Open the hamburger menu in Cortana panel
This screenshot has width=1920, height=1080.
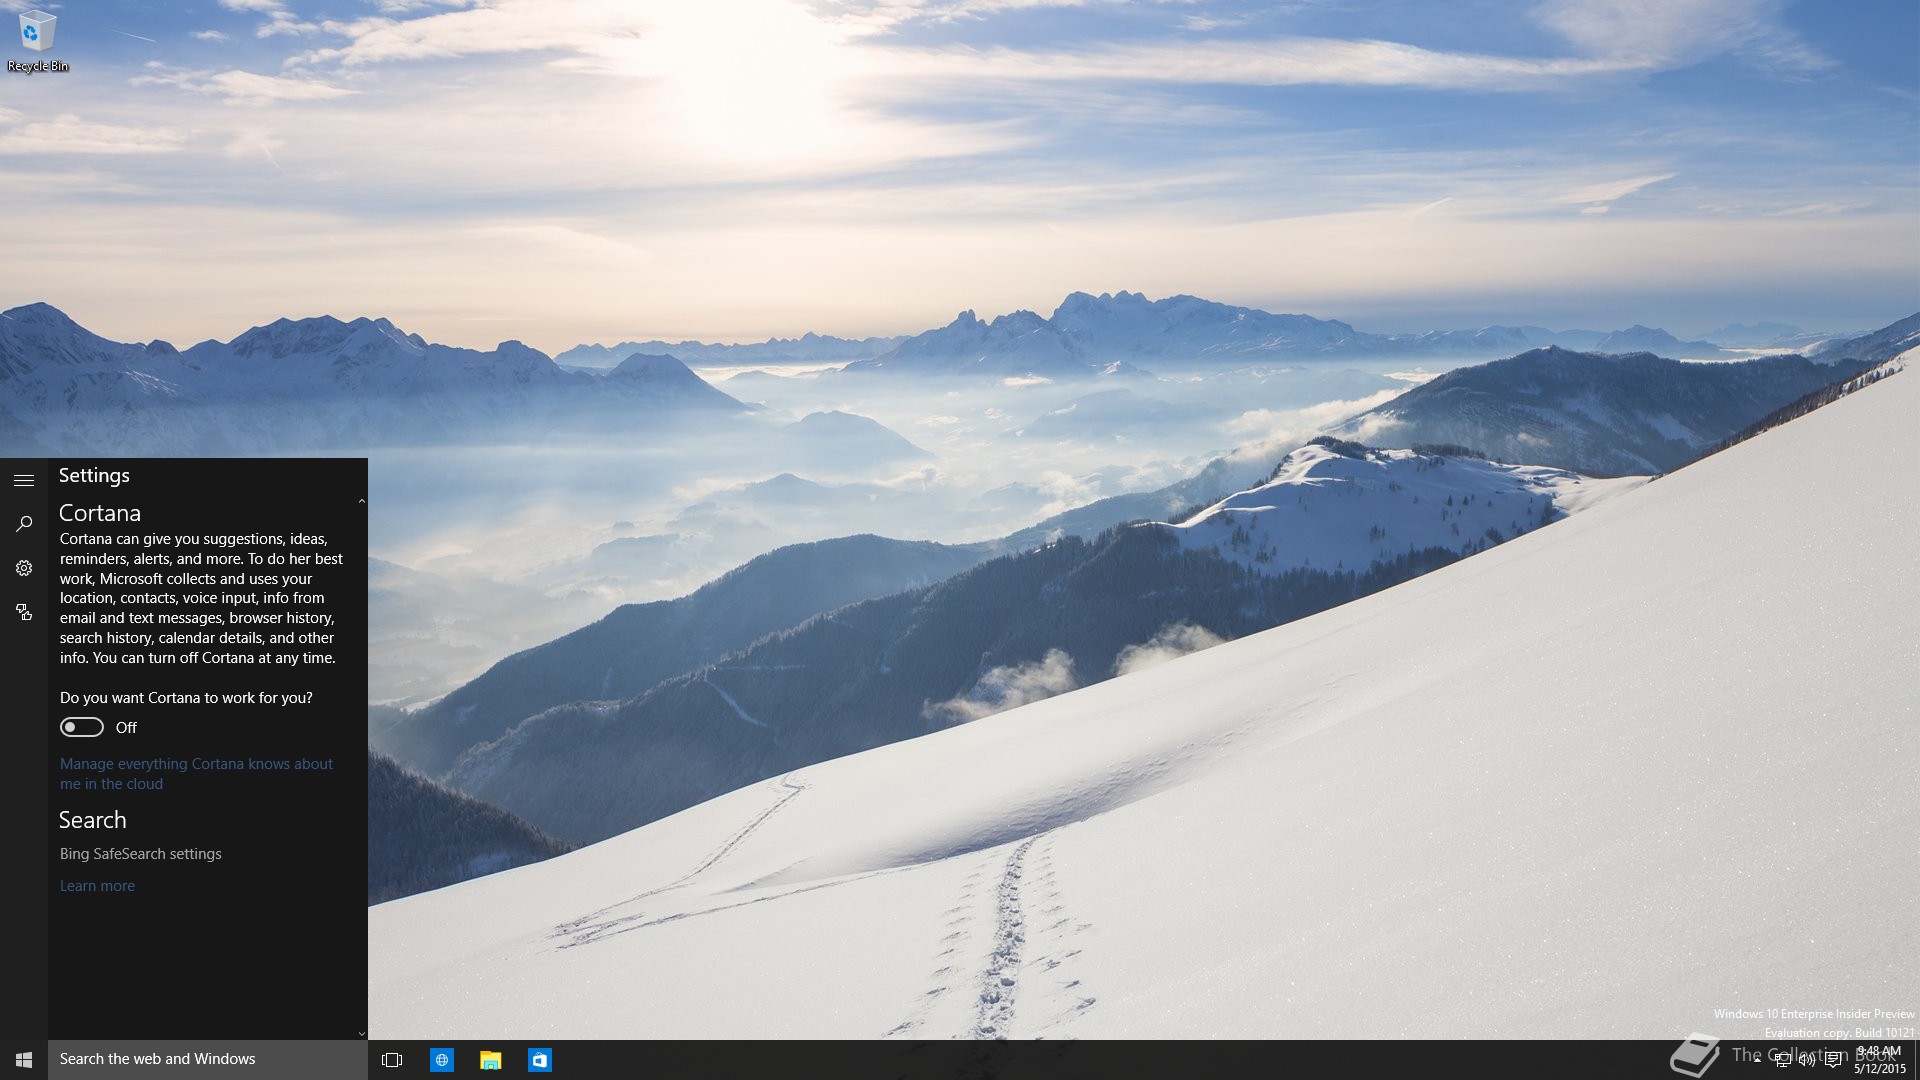[24, 480]
